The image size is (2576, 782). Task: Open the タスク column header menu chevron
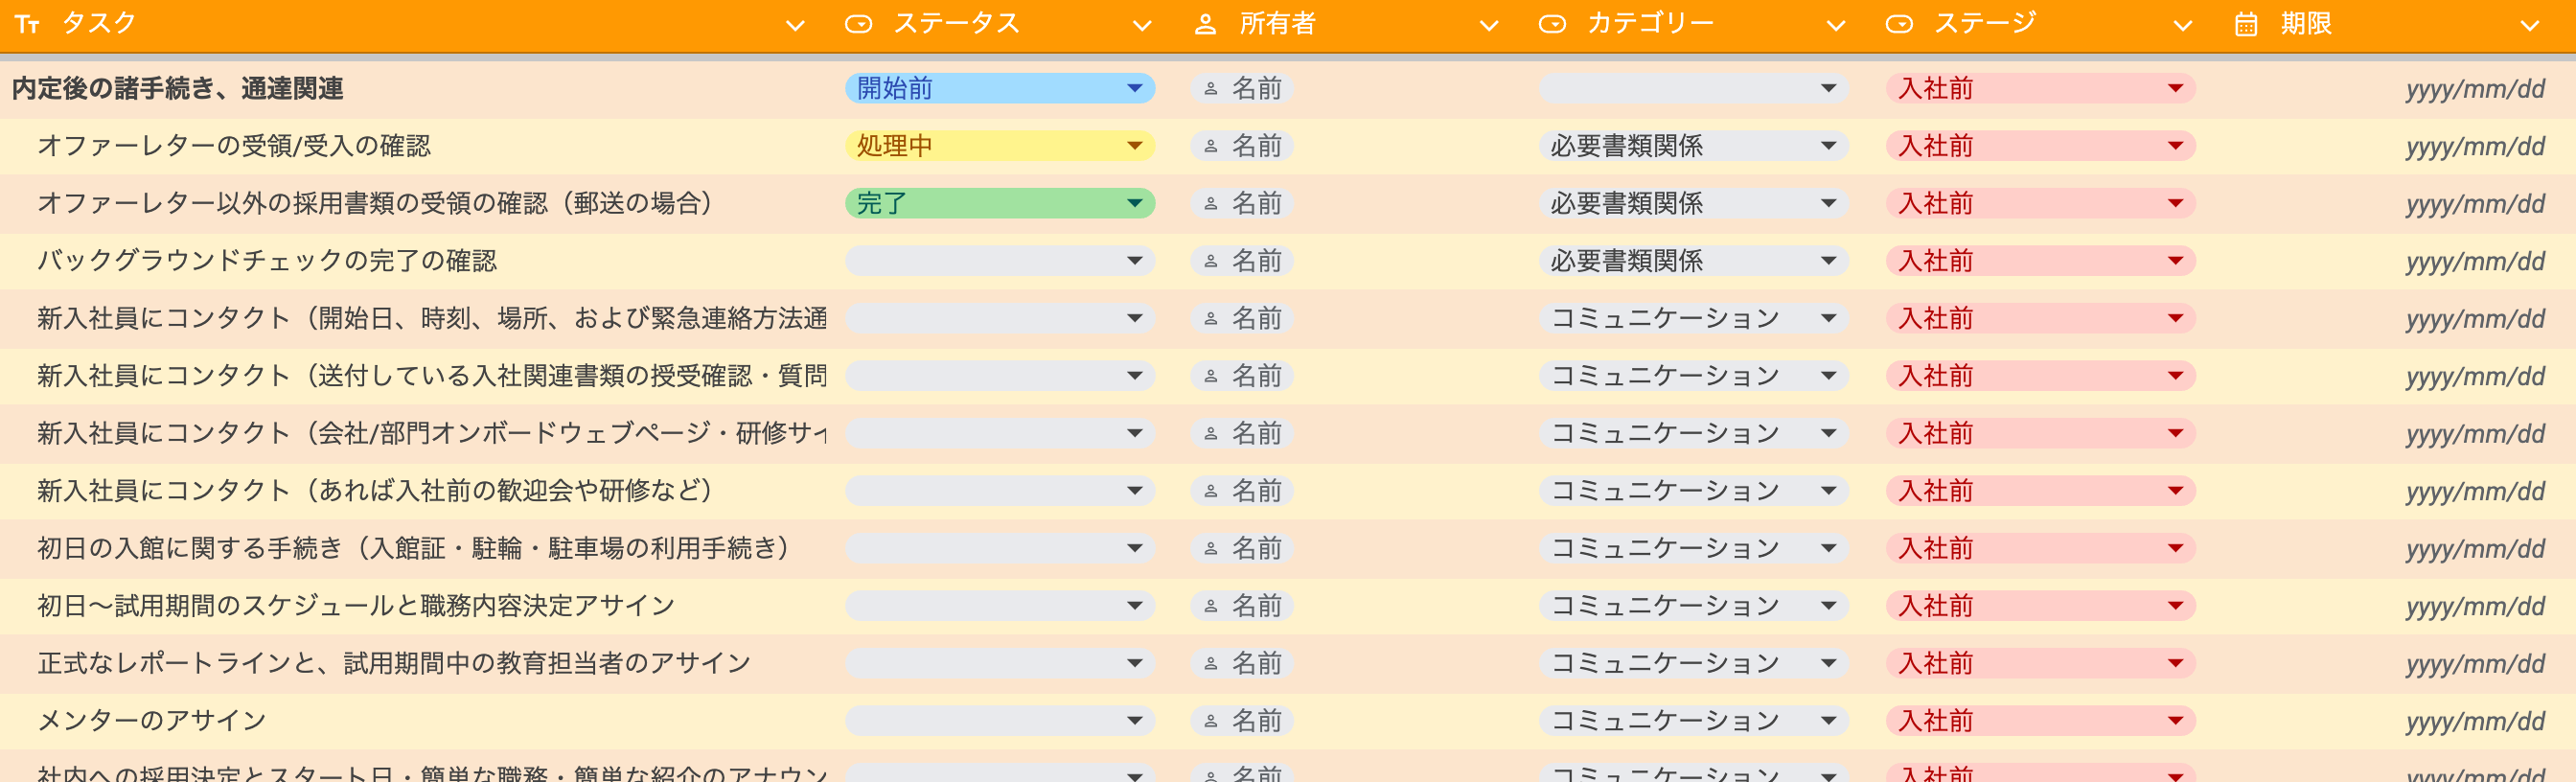pyautogui.click(x=795, y=25)
